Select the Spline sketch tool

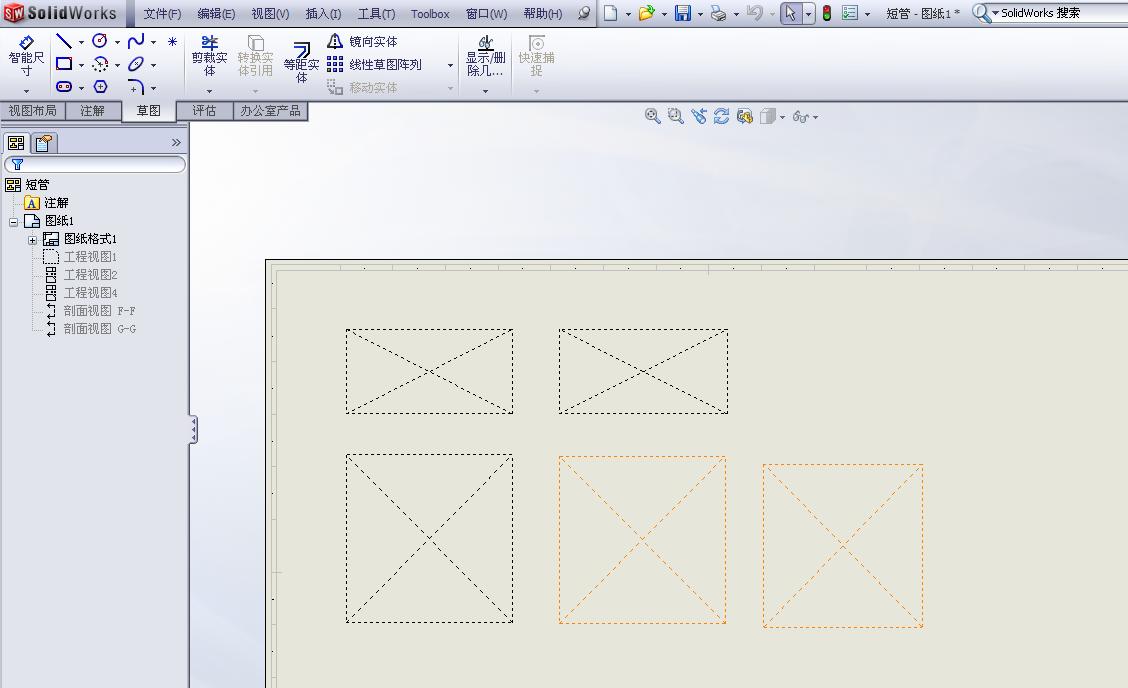pyautogui.click(x=136, y=42)
